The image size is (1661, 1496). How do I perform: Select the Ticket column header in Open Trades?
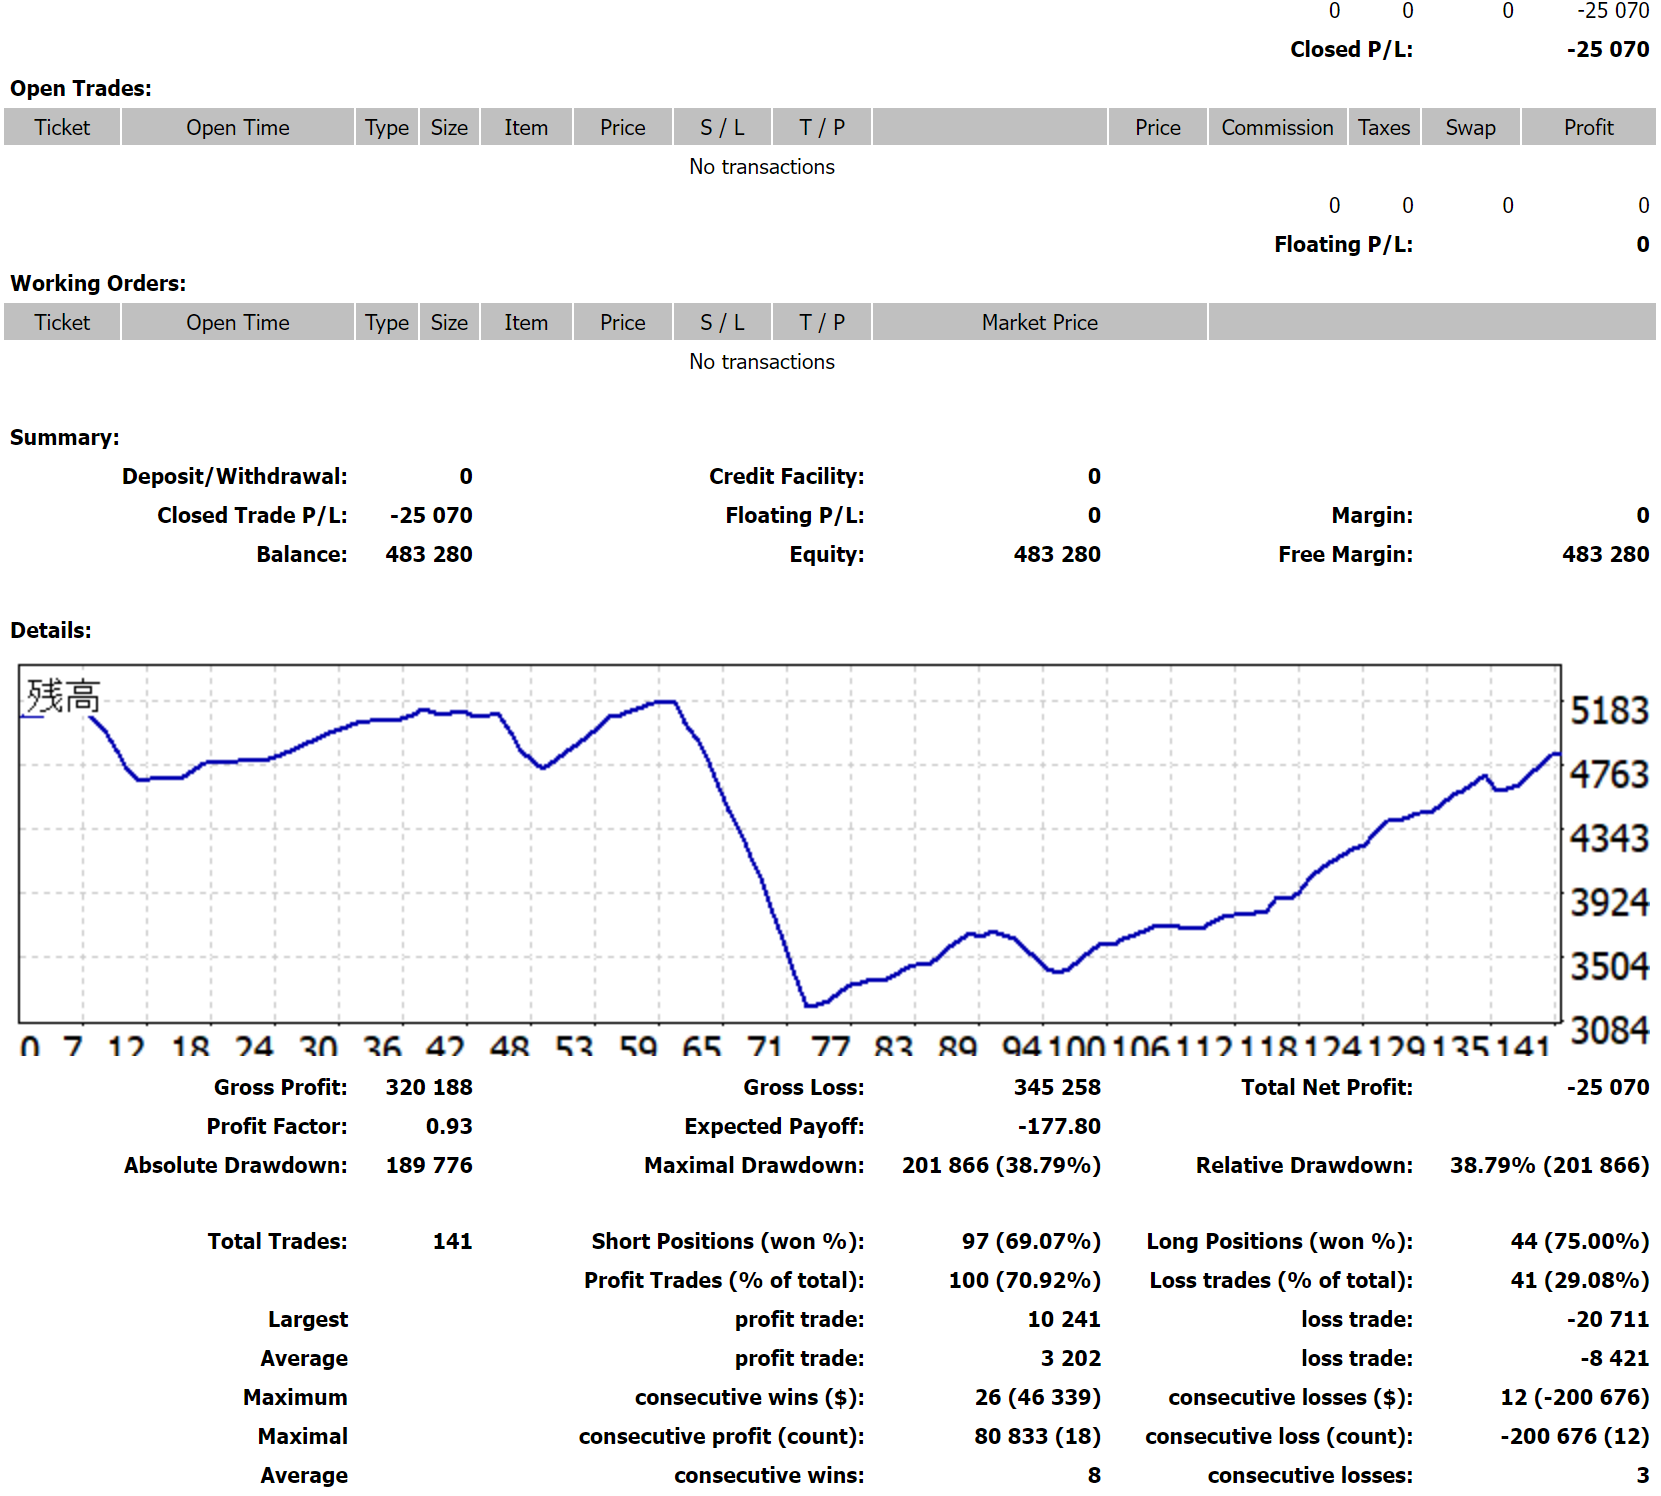click(62, 127)
